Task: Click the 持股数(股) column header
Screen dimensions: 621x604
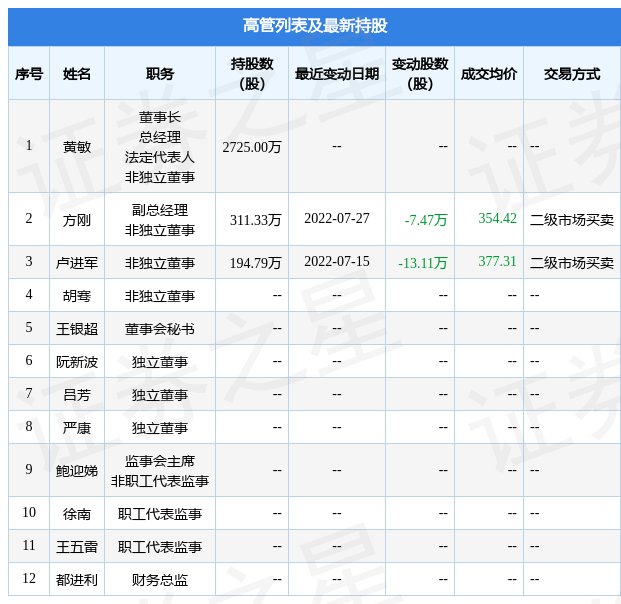Action: (252, 74)
